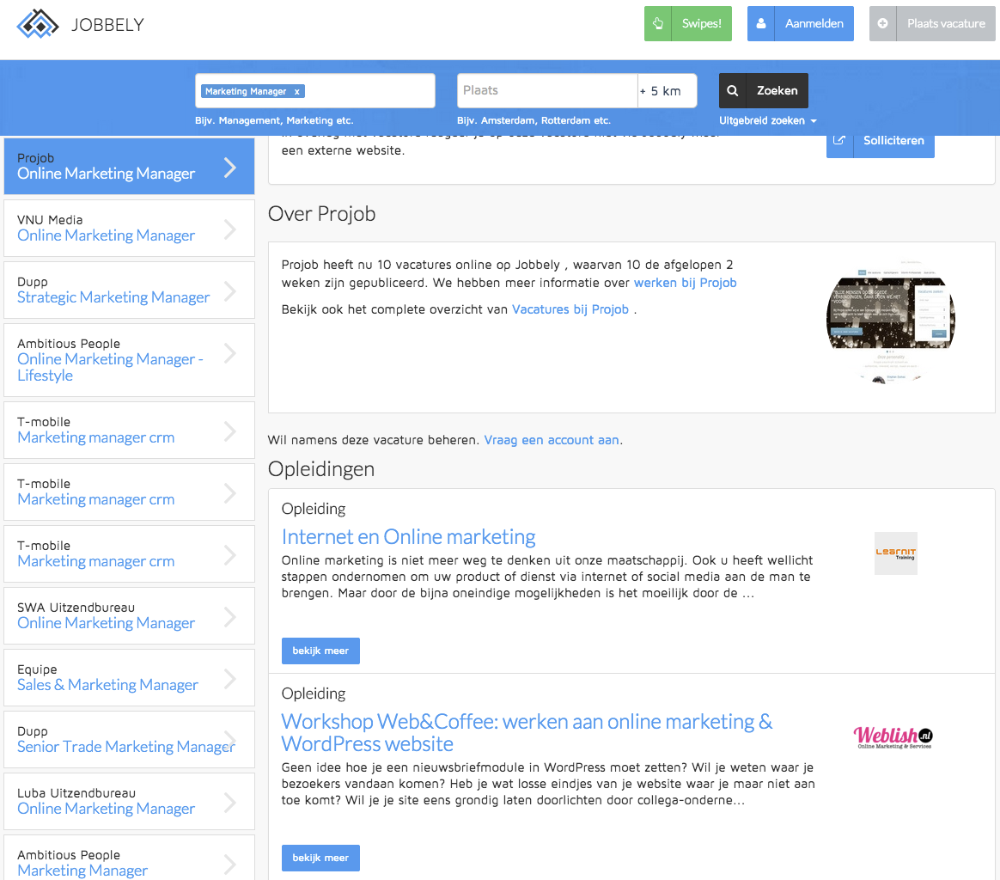Select Strategic Marketing Manager listing
This screenshot has height=880, width=1000.
point(129,290)
